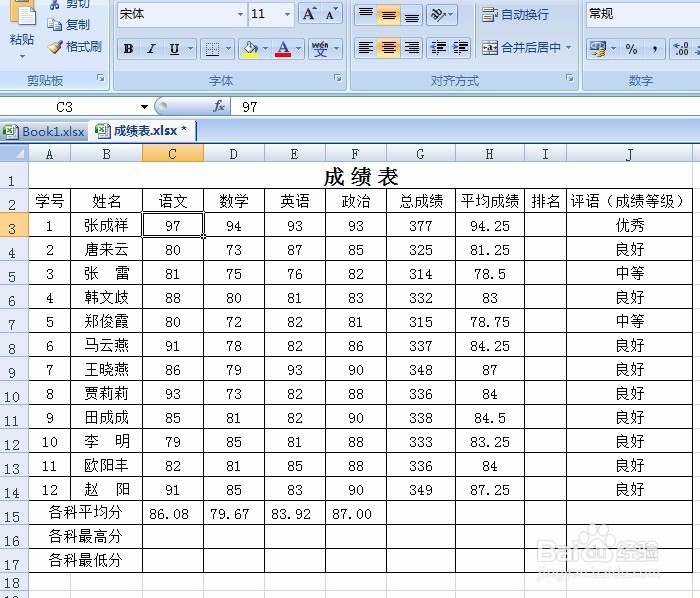Click the average cell 86.08
This screenshot has width=700, height=598.
click(x=173, y=513)
